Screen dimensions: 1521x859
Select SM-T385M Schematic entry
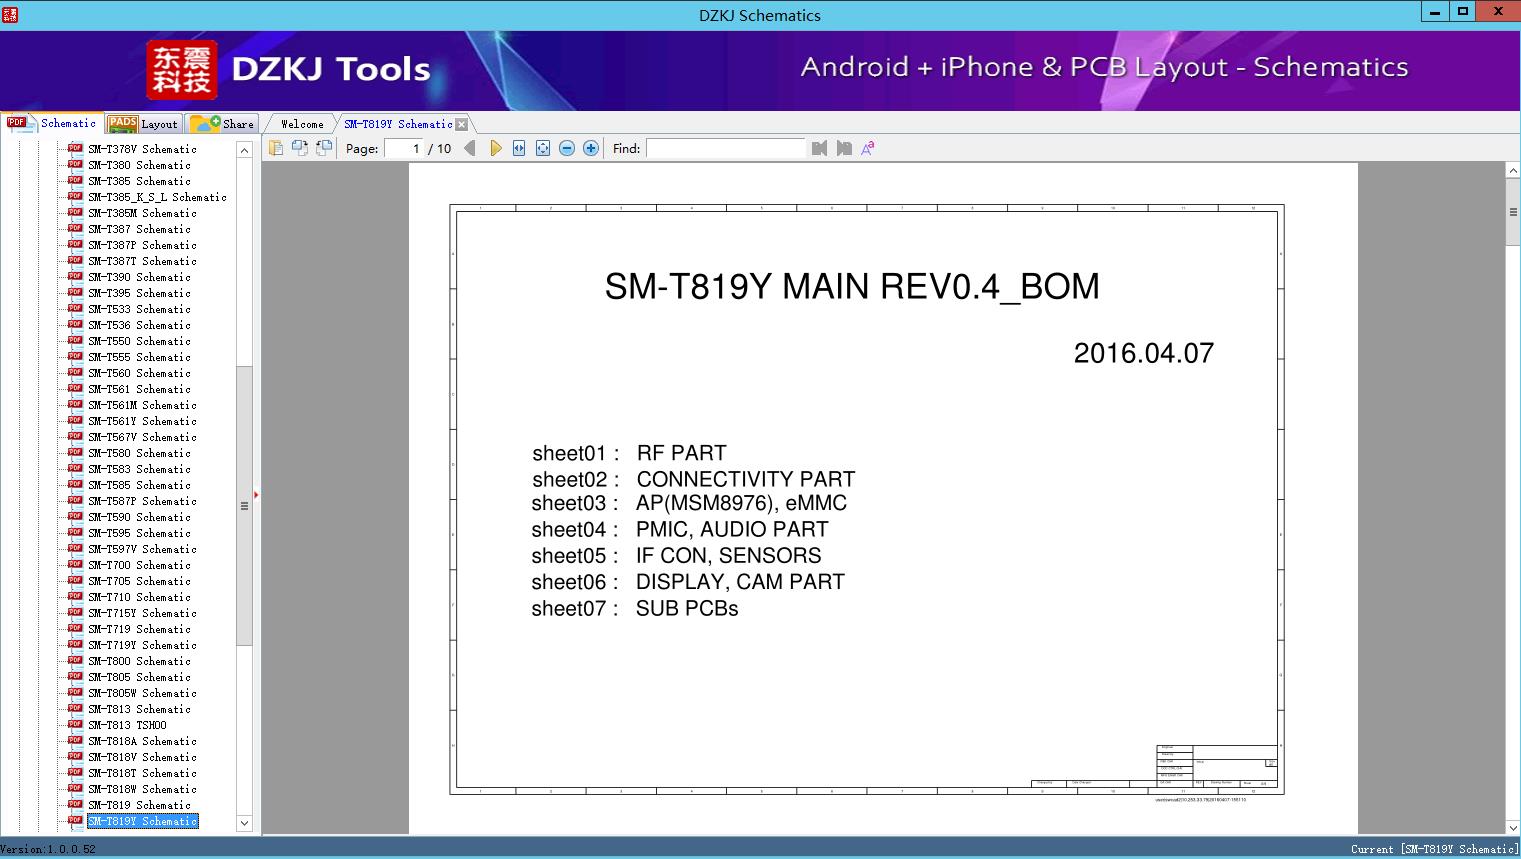(x=142, y=213)
